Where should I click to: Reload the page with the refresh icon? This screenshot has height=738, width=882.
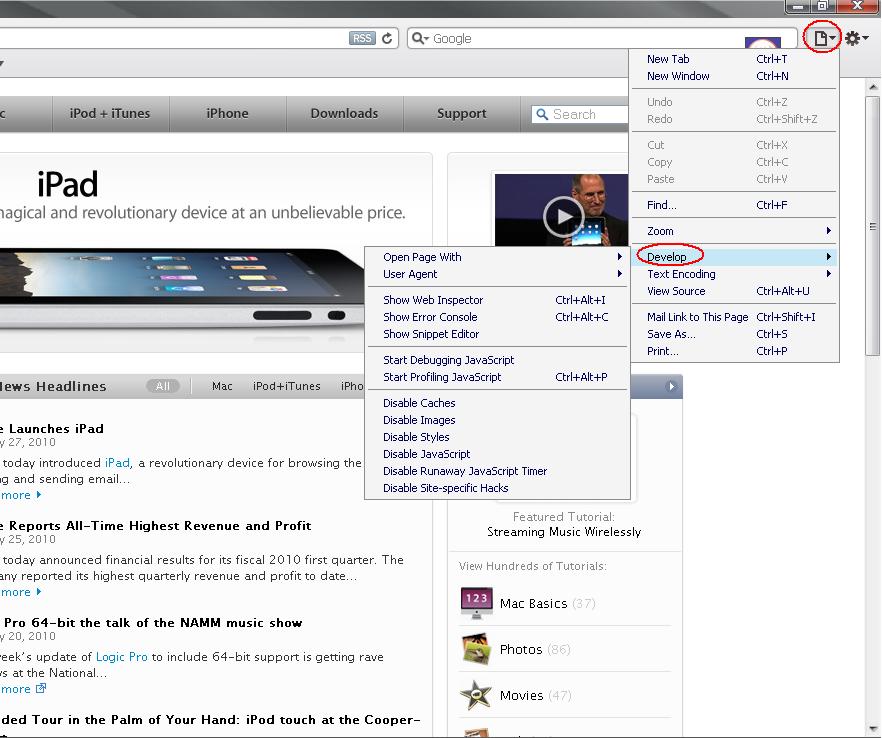pyautogui.click(x=388, y=38)
